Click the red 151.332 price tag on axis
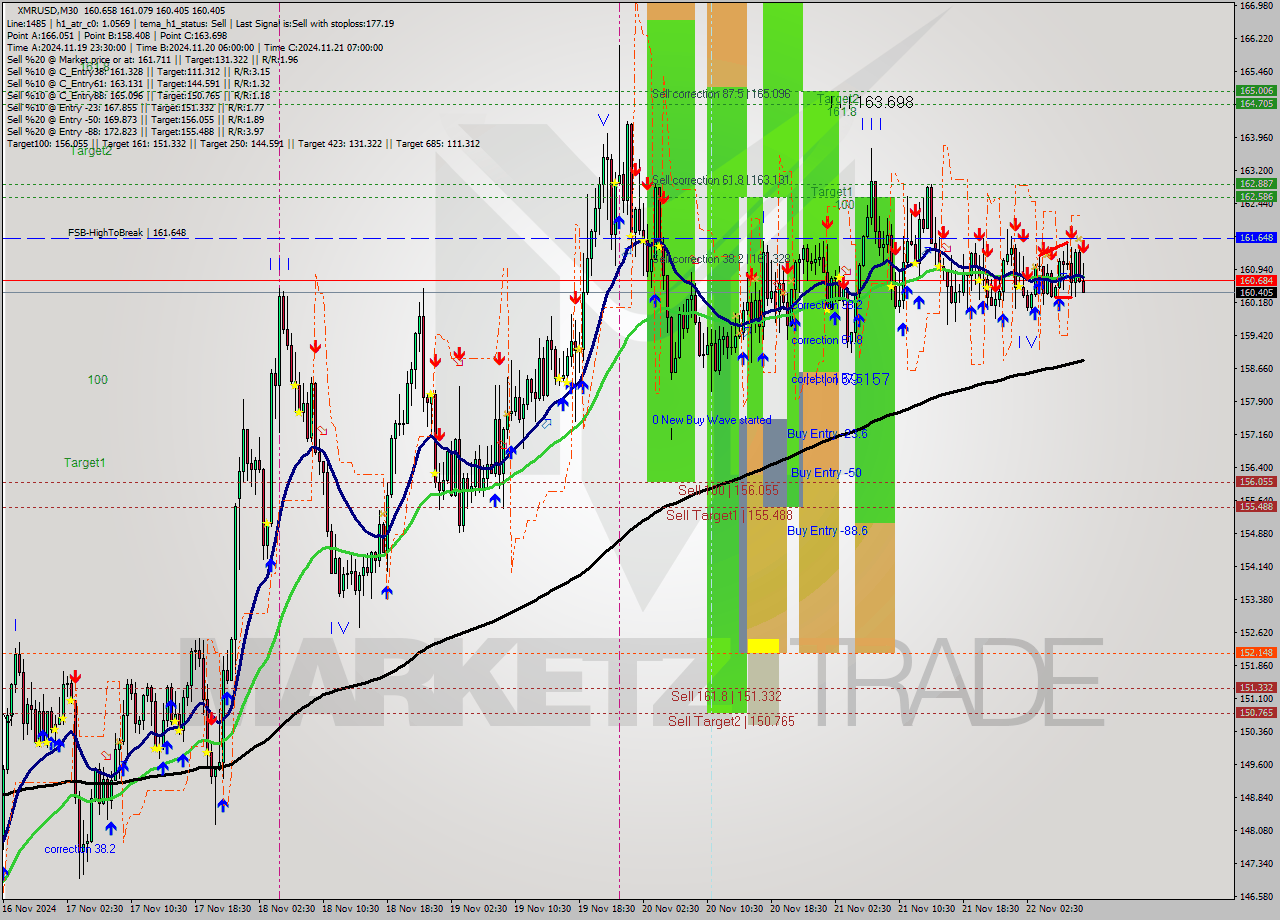The image size is (1280, 920). pyautogui.click(x=1256, y=688)
